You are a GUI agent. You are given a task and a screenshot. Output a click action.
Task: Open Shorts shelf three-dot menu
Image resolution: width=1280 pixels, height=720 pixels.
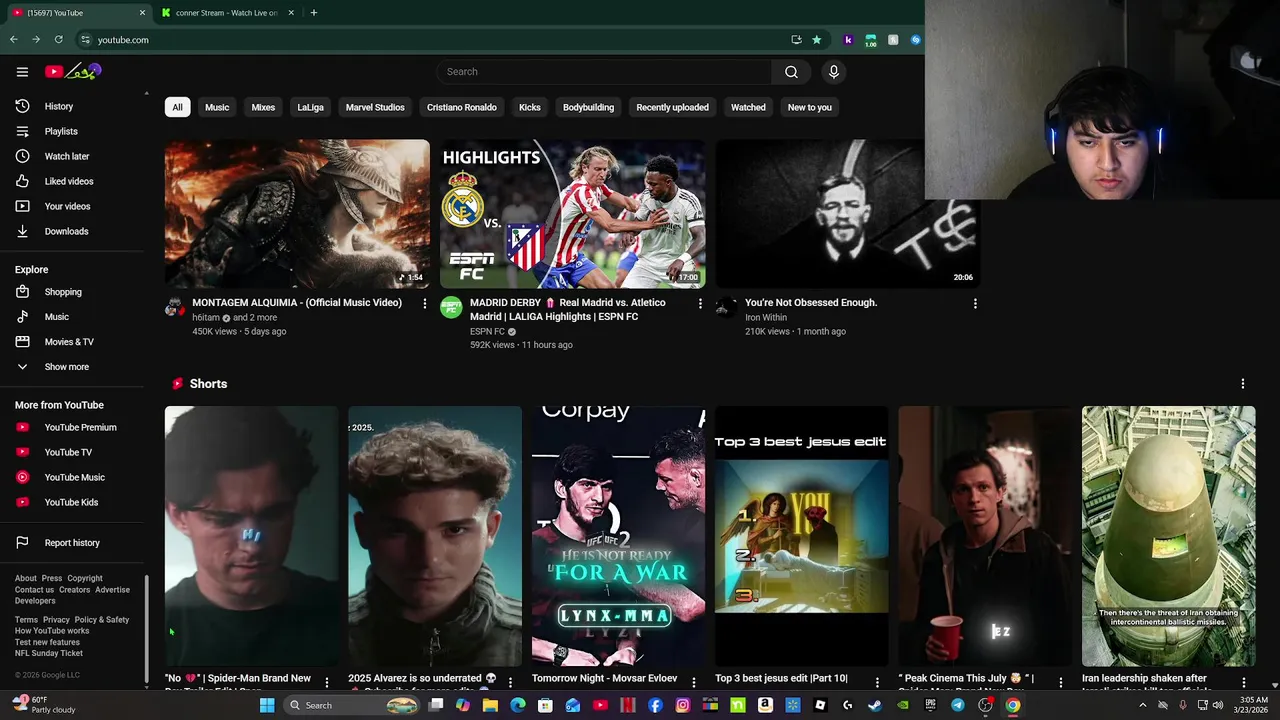[x=1243, y=384]
